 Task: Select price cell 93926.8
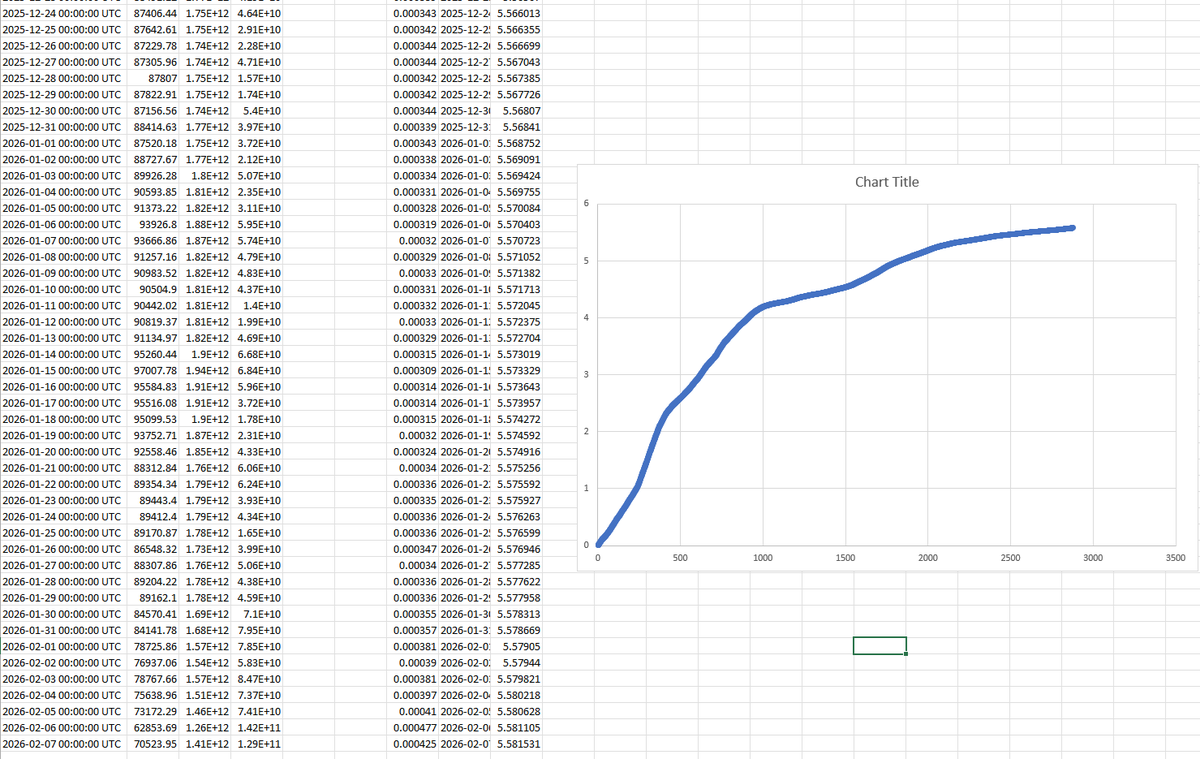(155, 224)
